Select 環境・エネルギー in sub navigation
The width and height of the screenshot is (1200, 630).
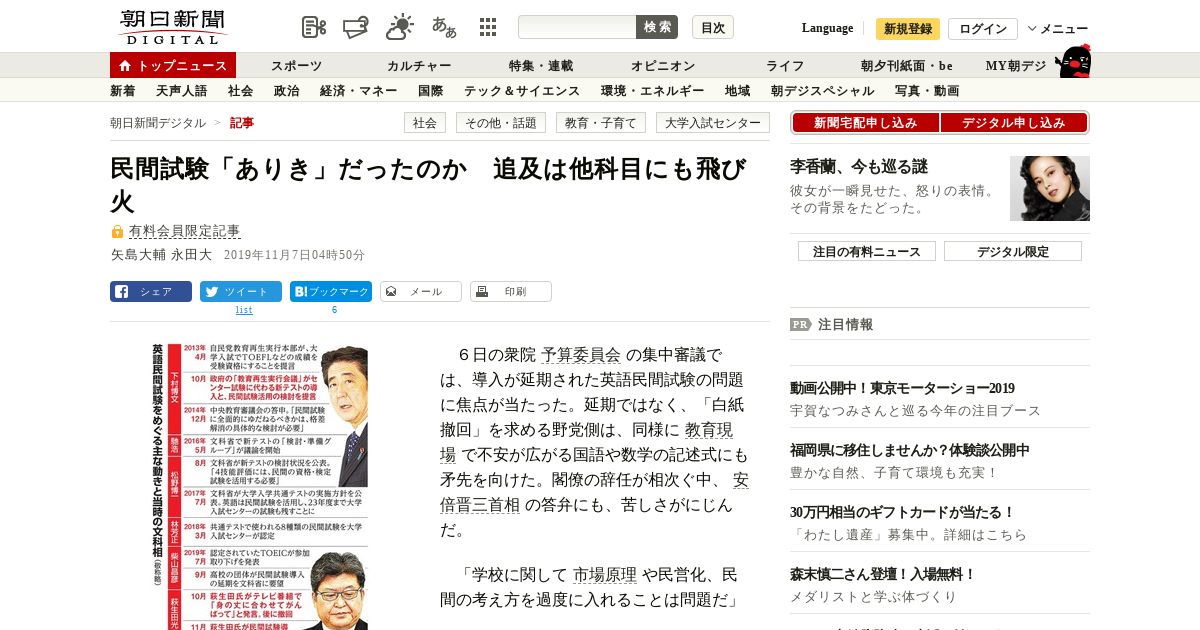[652, 91]
